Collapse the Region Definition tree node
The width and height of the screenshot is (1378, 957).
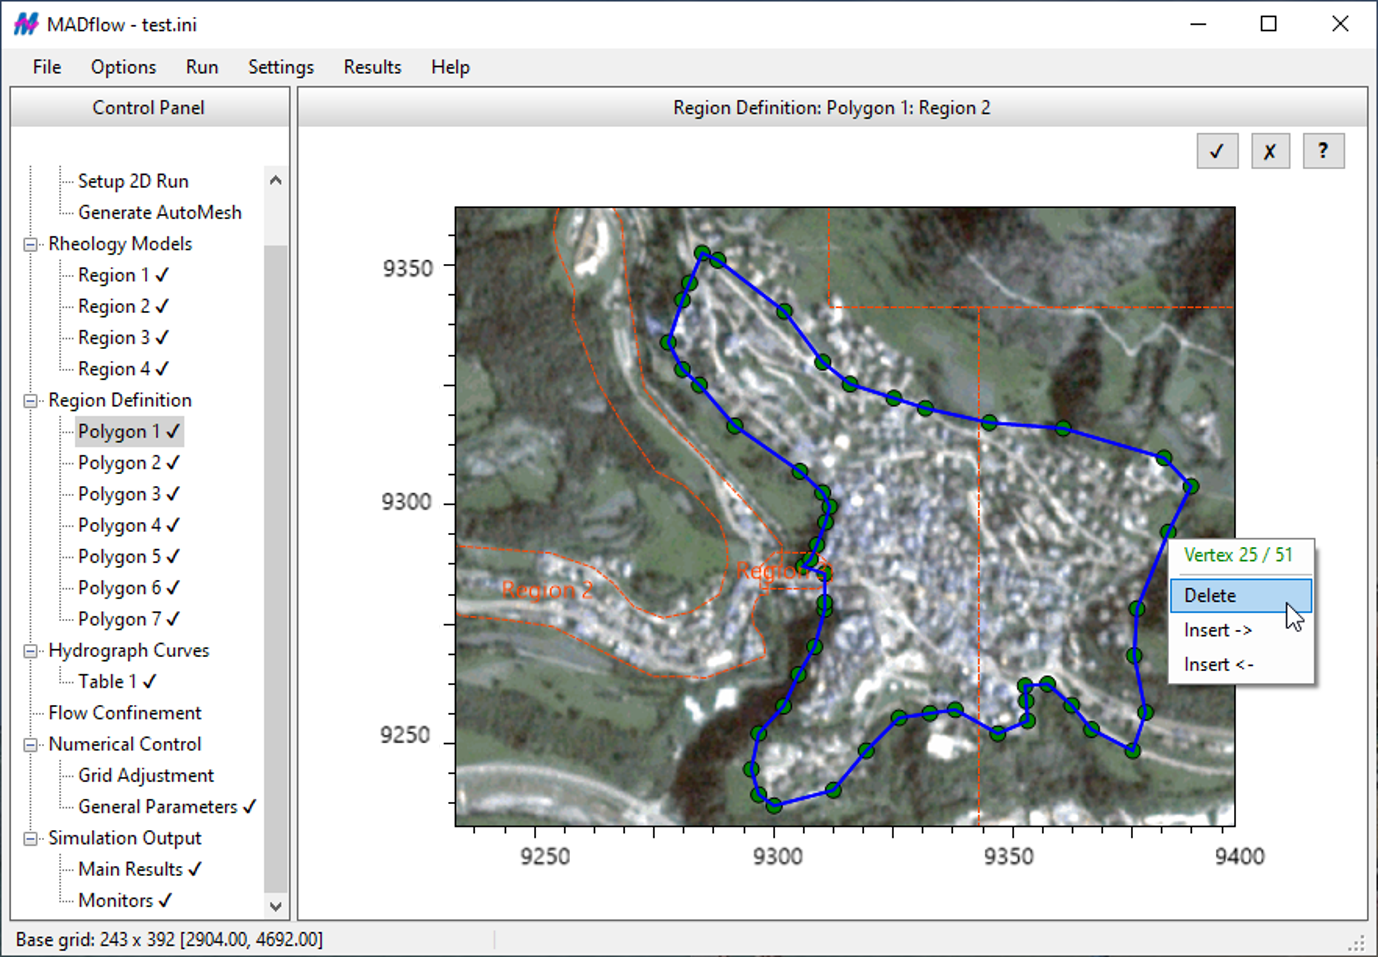(x=31, y=401)
